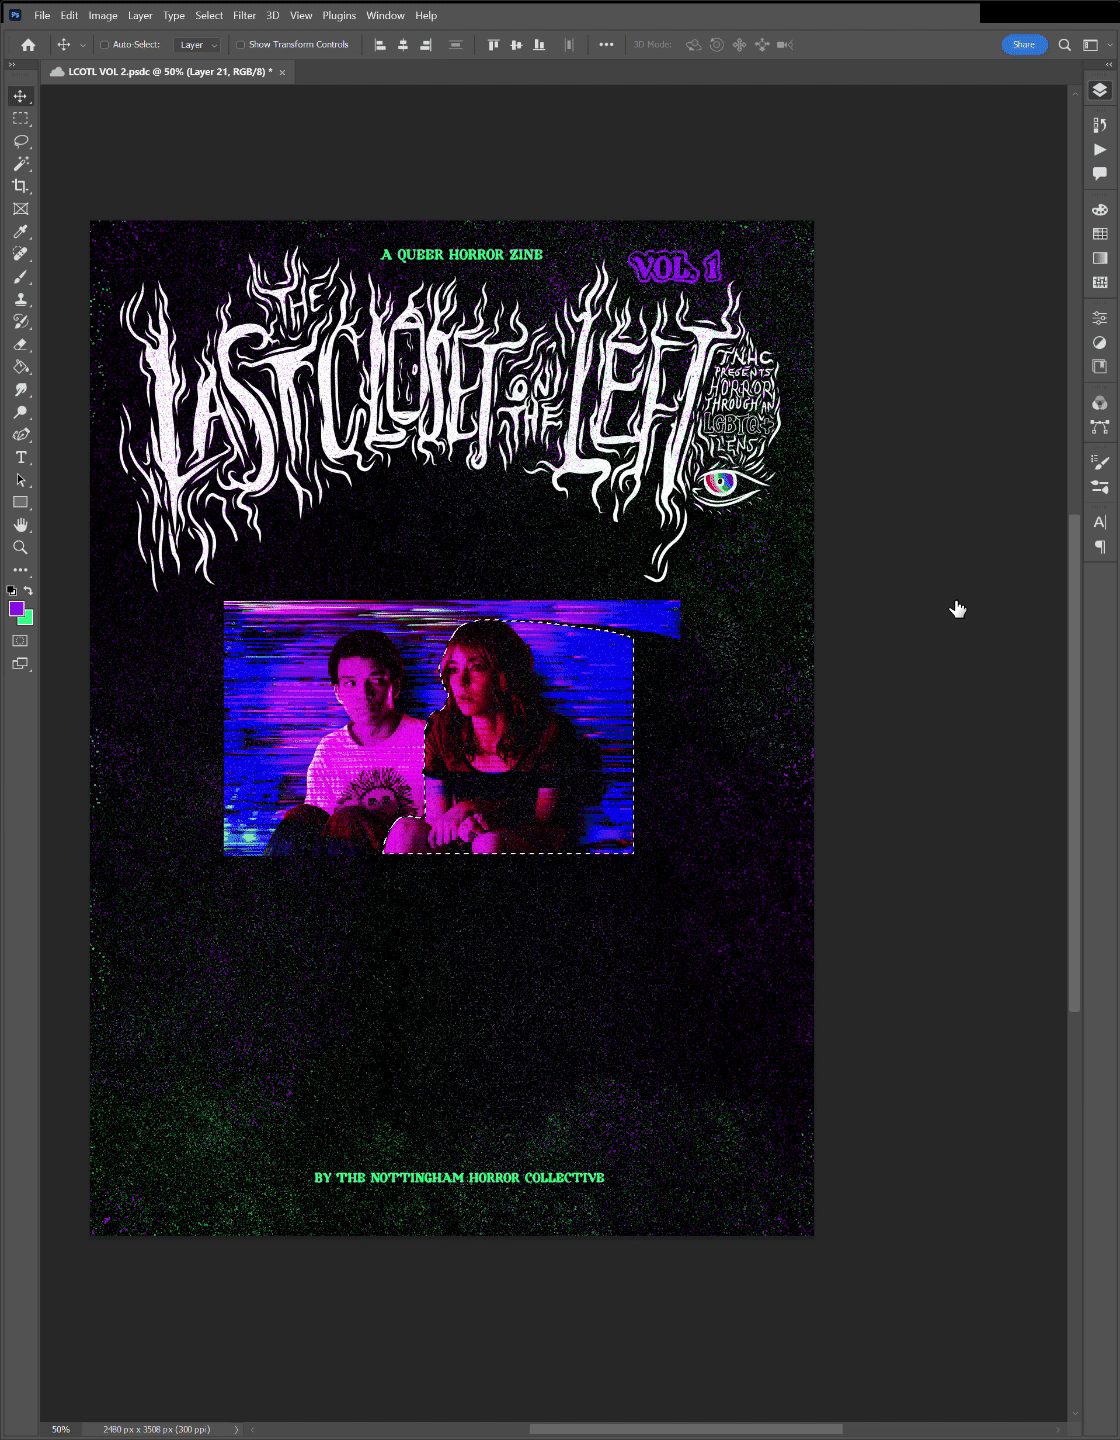Image resolution: width=1120 pixels, height=1440 pixels.
Task: Open the Brushes panel icon
Action: tap(1100, 463)
